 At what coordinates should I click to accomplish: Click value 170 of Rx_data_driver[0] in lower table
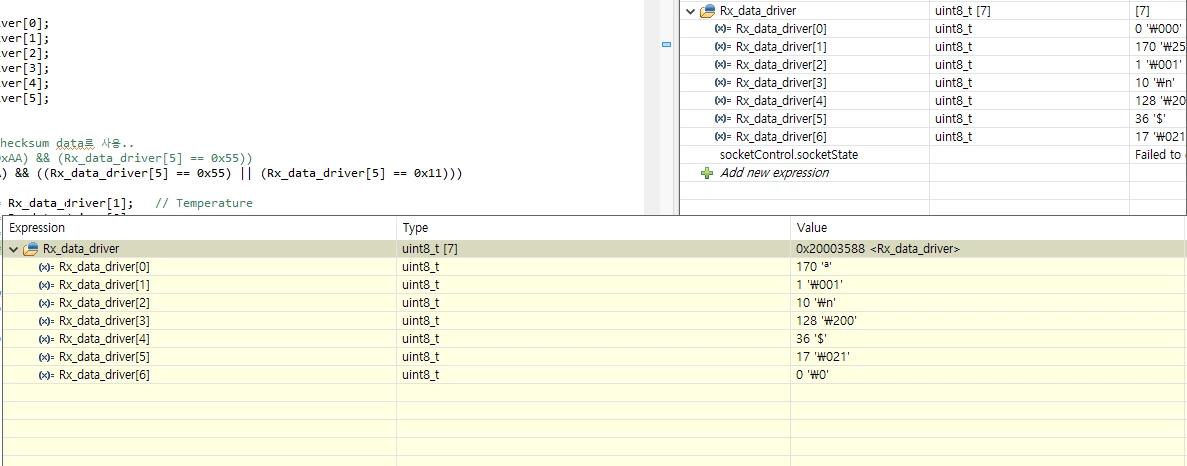click(x=814, y=267)
